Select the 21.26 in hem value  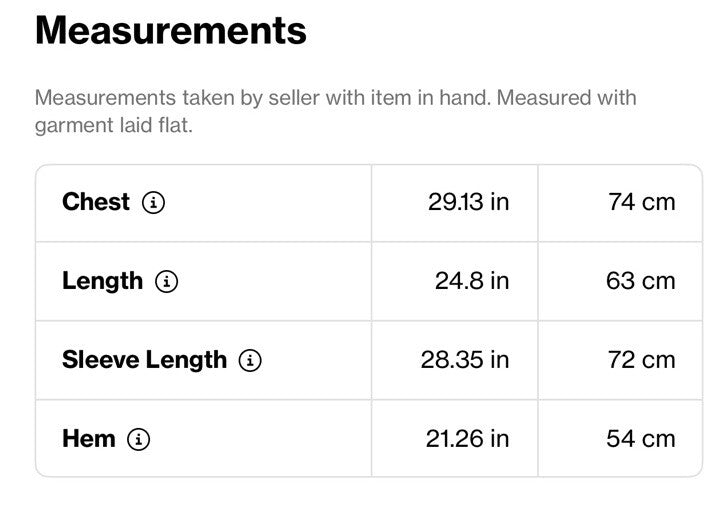coord(468,439)
